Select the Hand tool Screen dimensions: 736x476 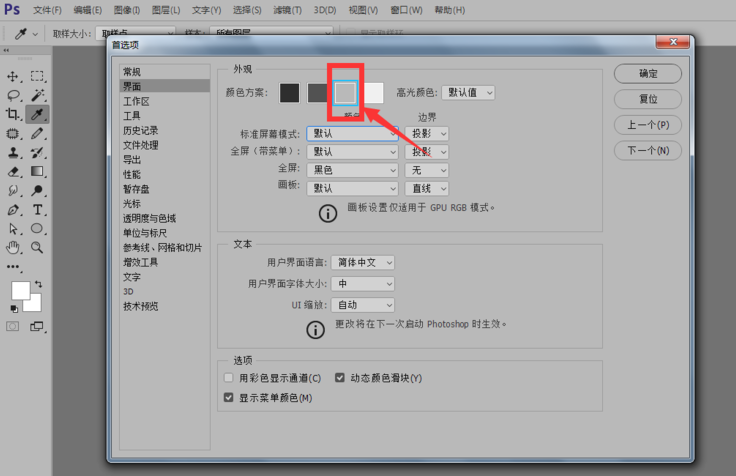click(x=13, y=247)
